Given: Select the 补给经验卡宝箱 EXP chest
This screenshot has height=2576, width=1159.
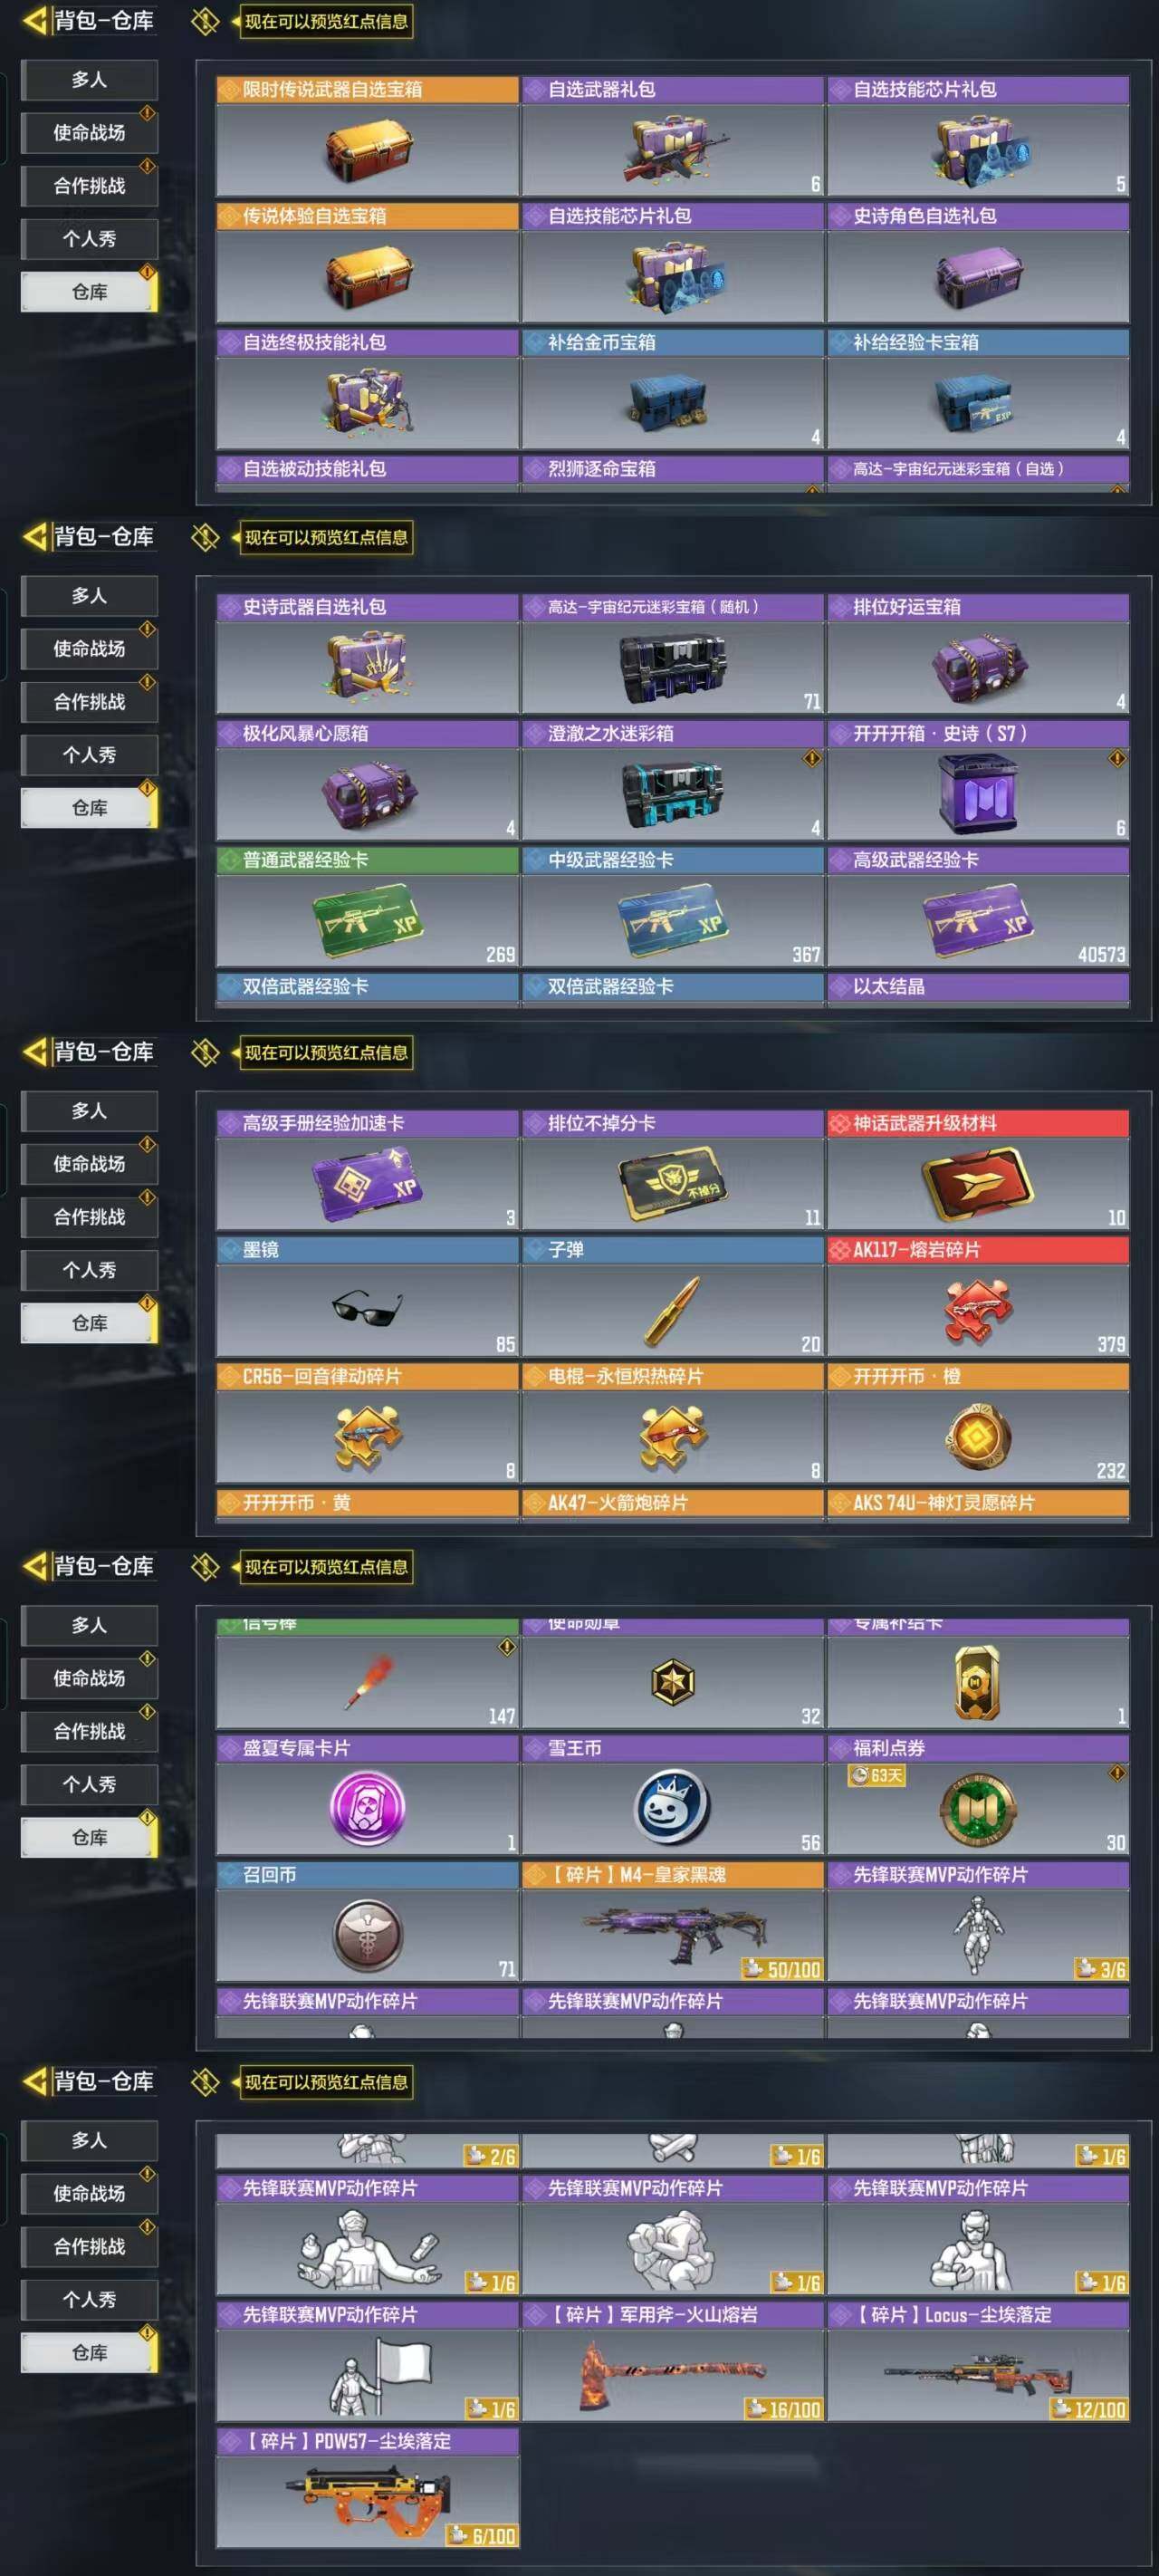Looking at the screenshot, I should (978, 390).
